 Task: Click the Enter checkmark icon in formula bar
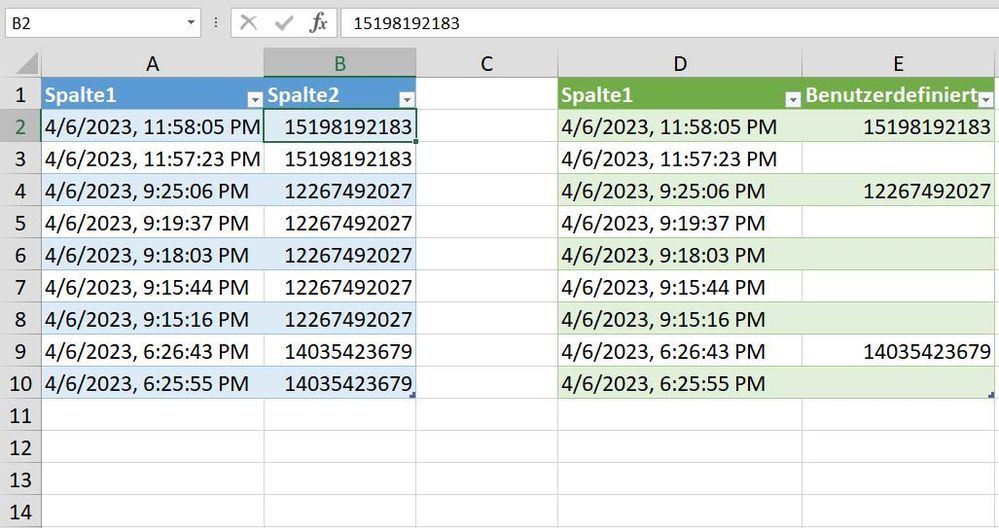pyautogui.click(x=284, y=23)
